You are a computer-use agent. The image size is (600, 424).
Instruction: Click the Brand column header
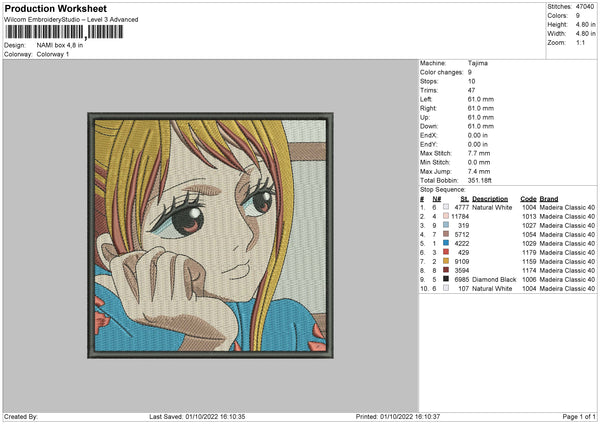point(549,198)
